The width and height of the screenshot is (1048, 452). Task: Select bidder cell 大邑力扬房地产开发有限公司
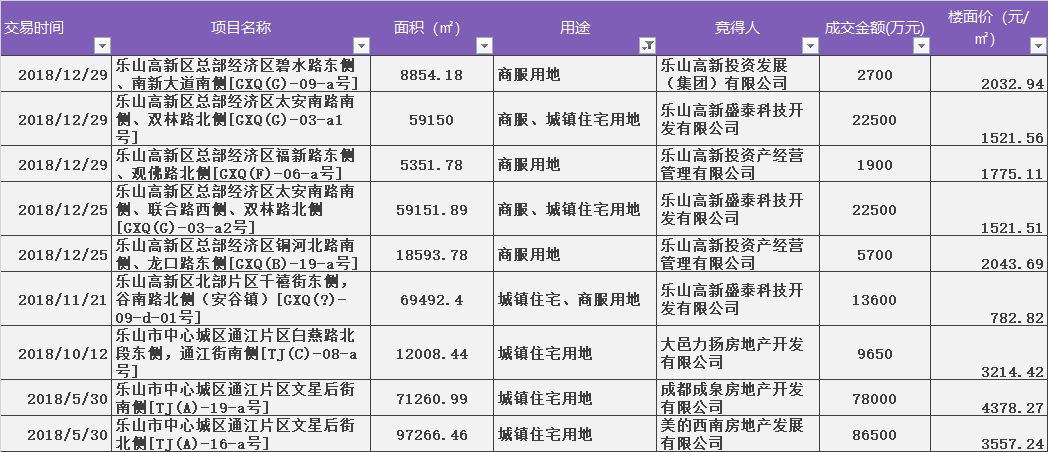coord(738,353)
